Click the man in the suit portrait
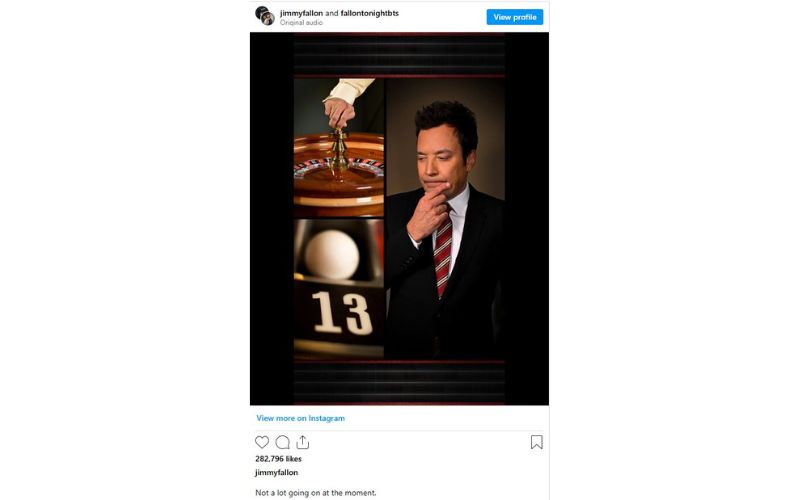Screen dimensions: 800x500 click(x=445, y=218)
